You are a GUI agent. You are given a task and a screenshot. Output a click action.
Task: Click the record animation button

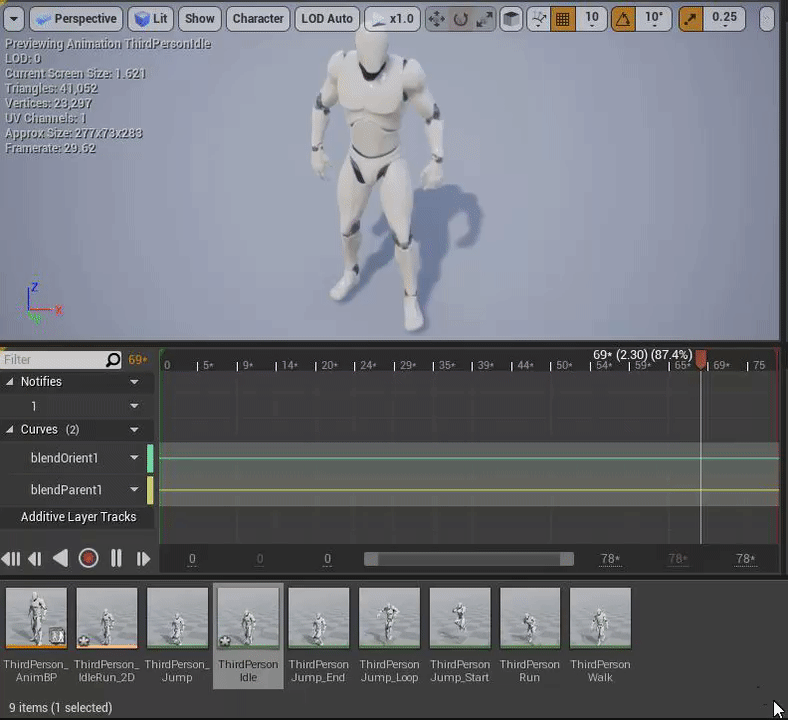point(88,558)
